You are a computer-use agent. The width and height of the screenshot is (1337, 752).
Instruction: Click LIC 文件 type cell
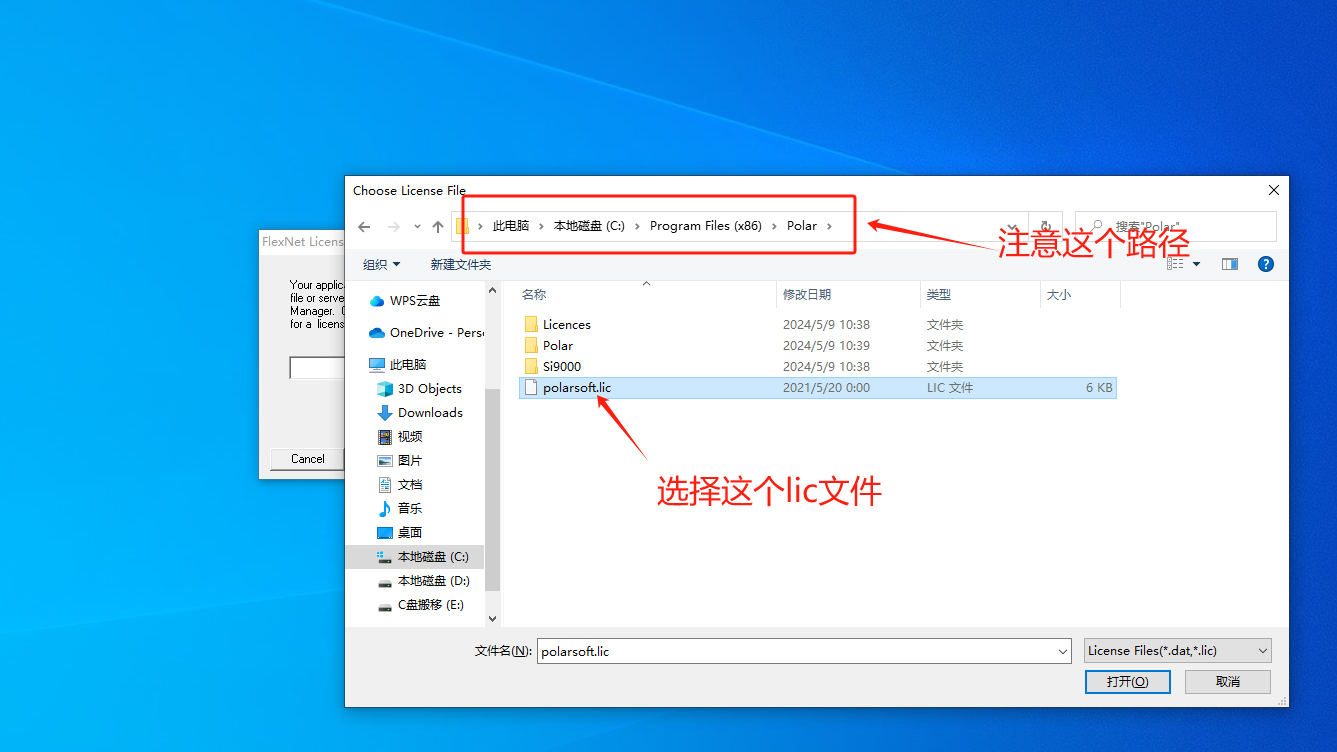pos(950,388)
